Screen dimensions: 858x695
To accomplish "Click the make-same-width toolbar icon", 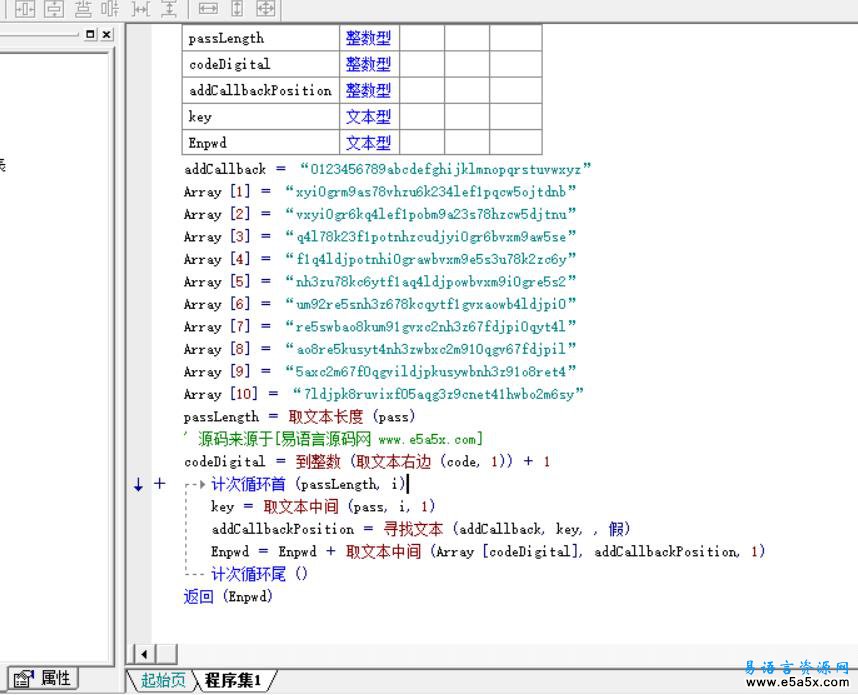I will point(208,9).
